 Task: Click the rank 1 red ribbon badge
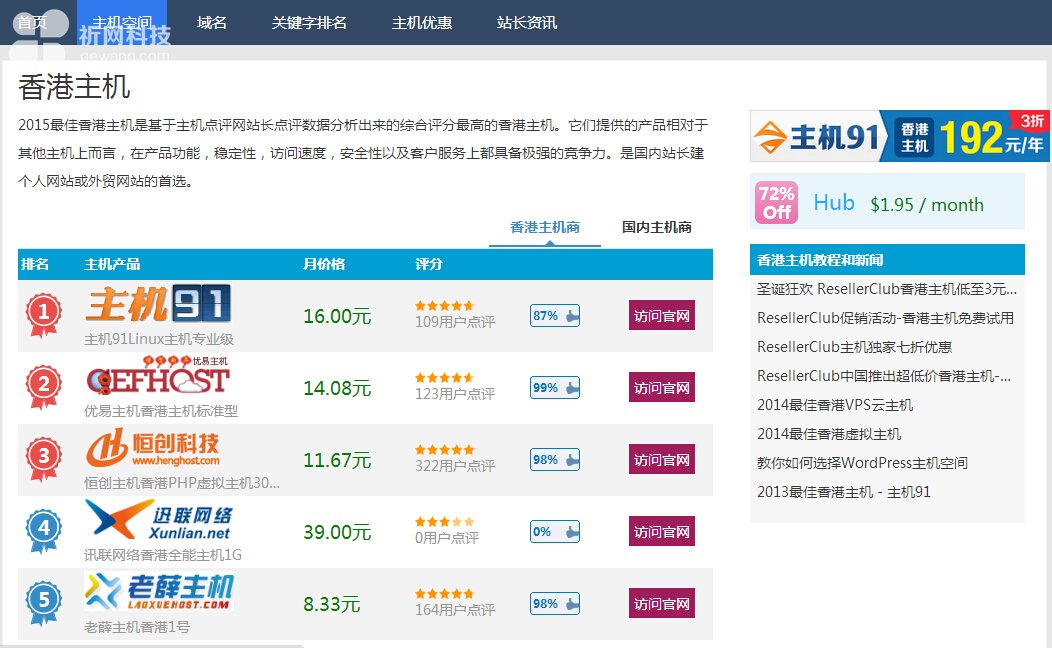point(44,315)
